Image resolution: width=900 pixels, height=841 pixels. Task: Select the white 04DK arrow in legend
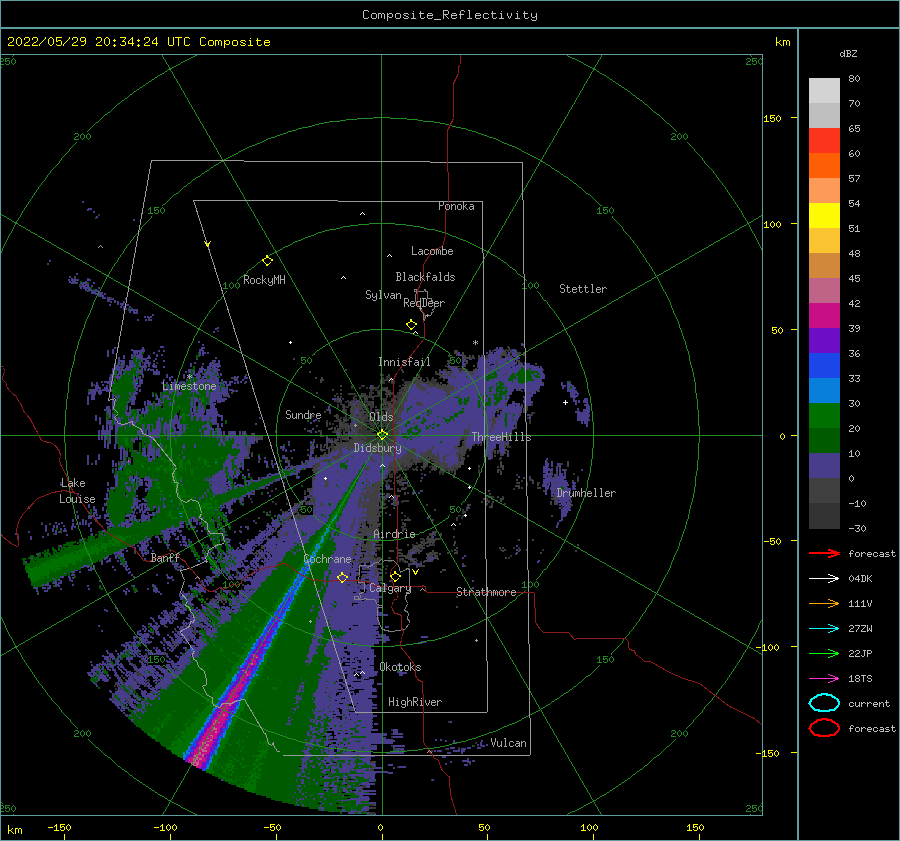click(x=824, y=578)
